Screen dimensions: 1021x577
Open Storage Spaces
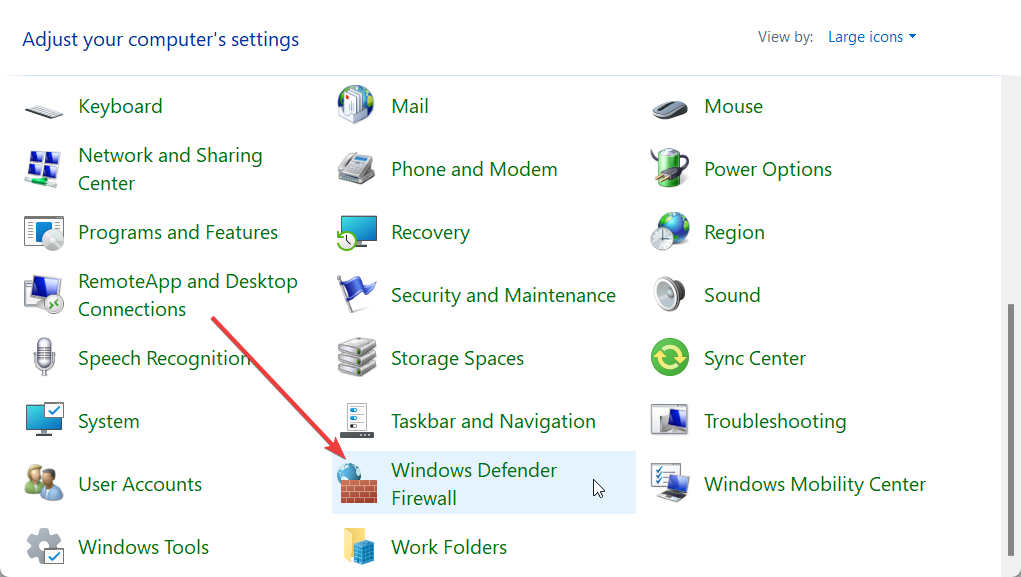(456, 358)
